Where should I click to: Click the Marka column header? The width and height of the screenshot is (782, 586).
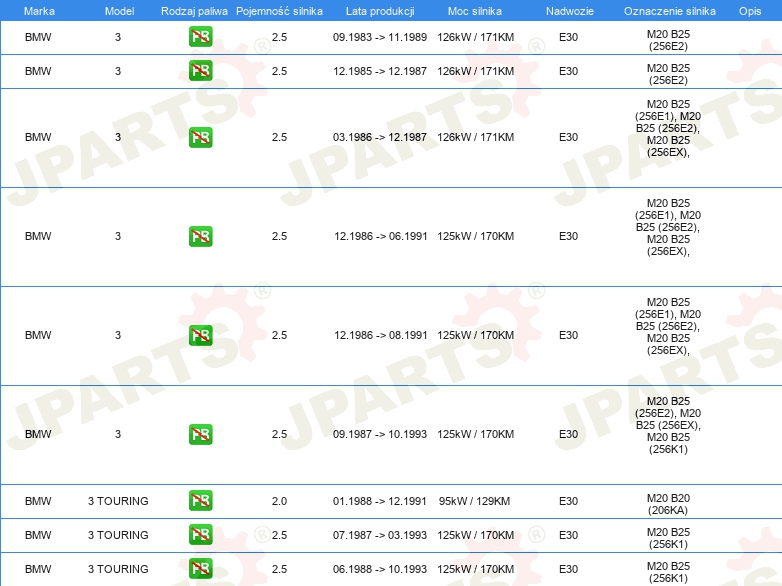[x=39, y=11]
